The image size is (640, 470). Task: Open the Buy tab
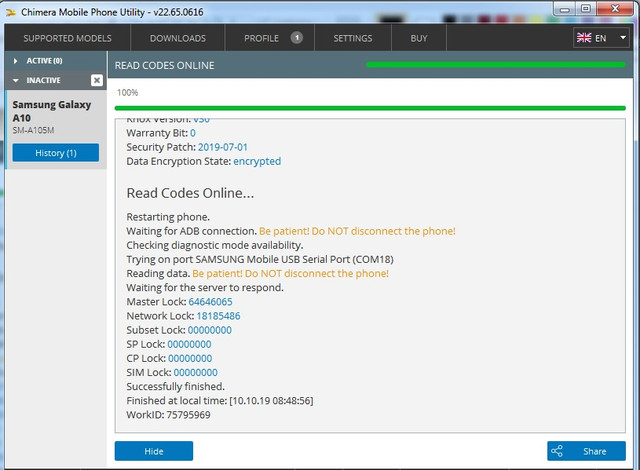(x=419, y=38)
